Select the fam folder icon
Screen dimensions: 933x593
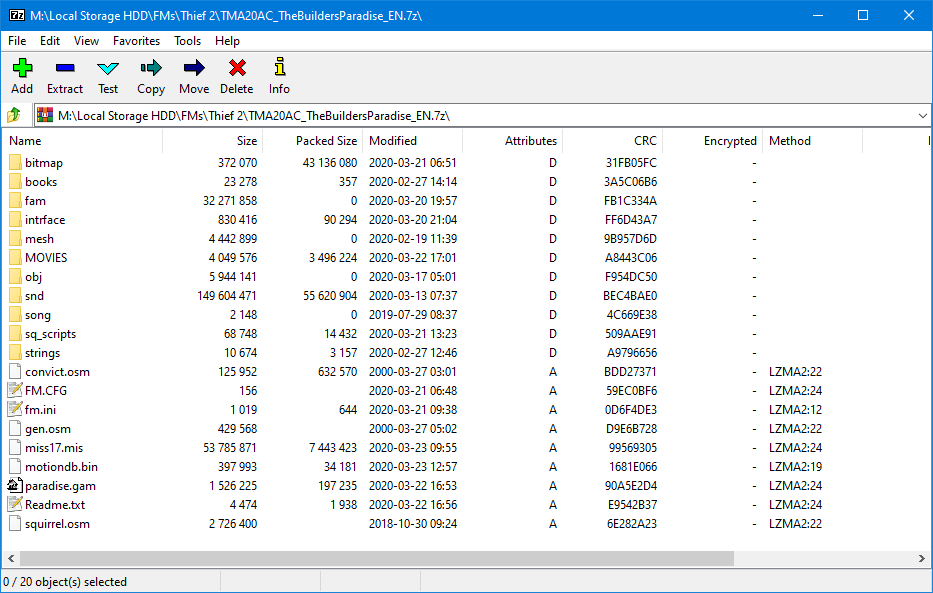(15, 200)
